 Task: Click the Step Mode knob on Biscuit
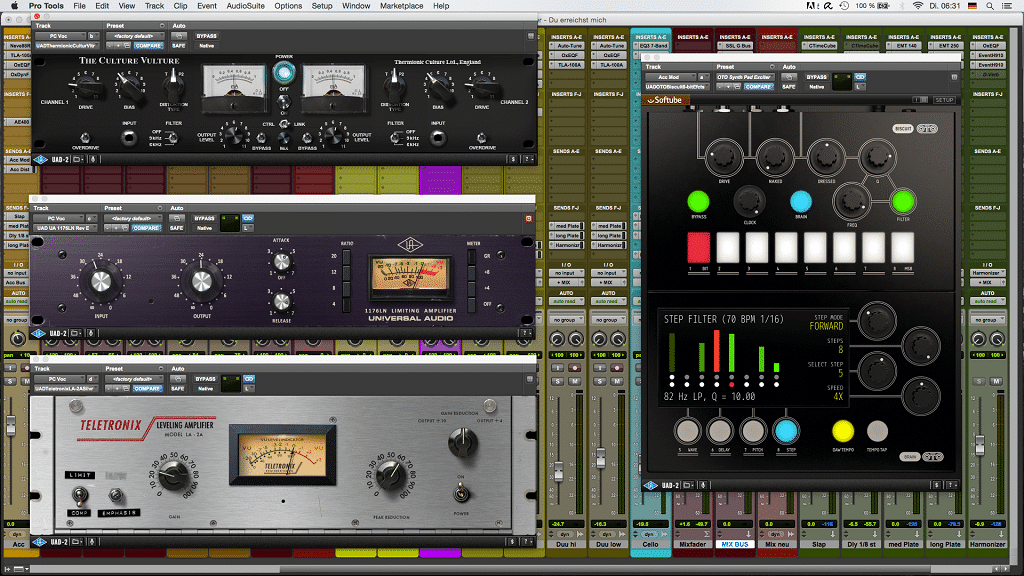point(876,321)
